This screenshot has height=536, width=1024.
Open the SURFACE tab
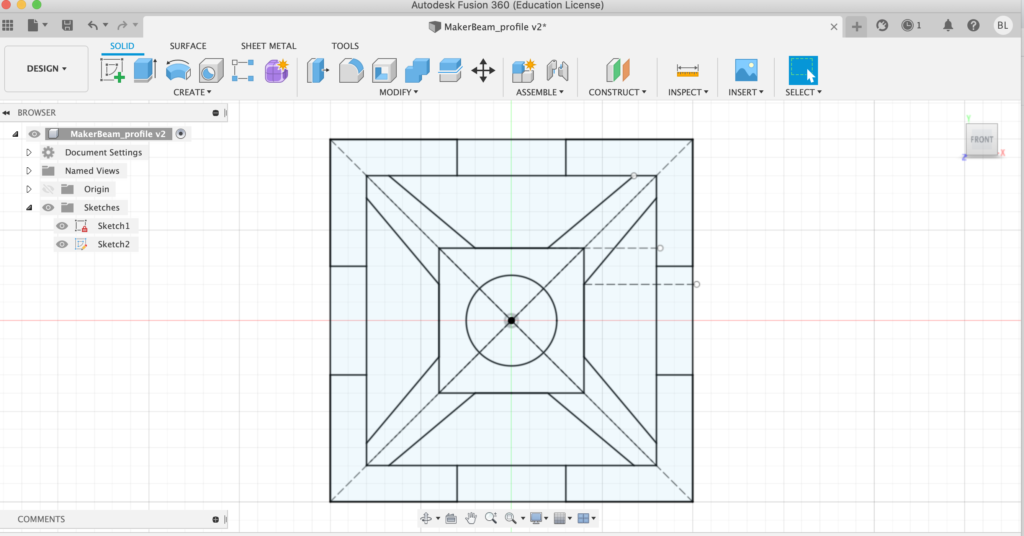188,46
